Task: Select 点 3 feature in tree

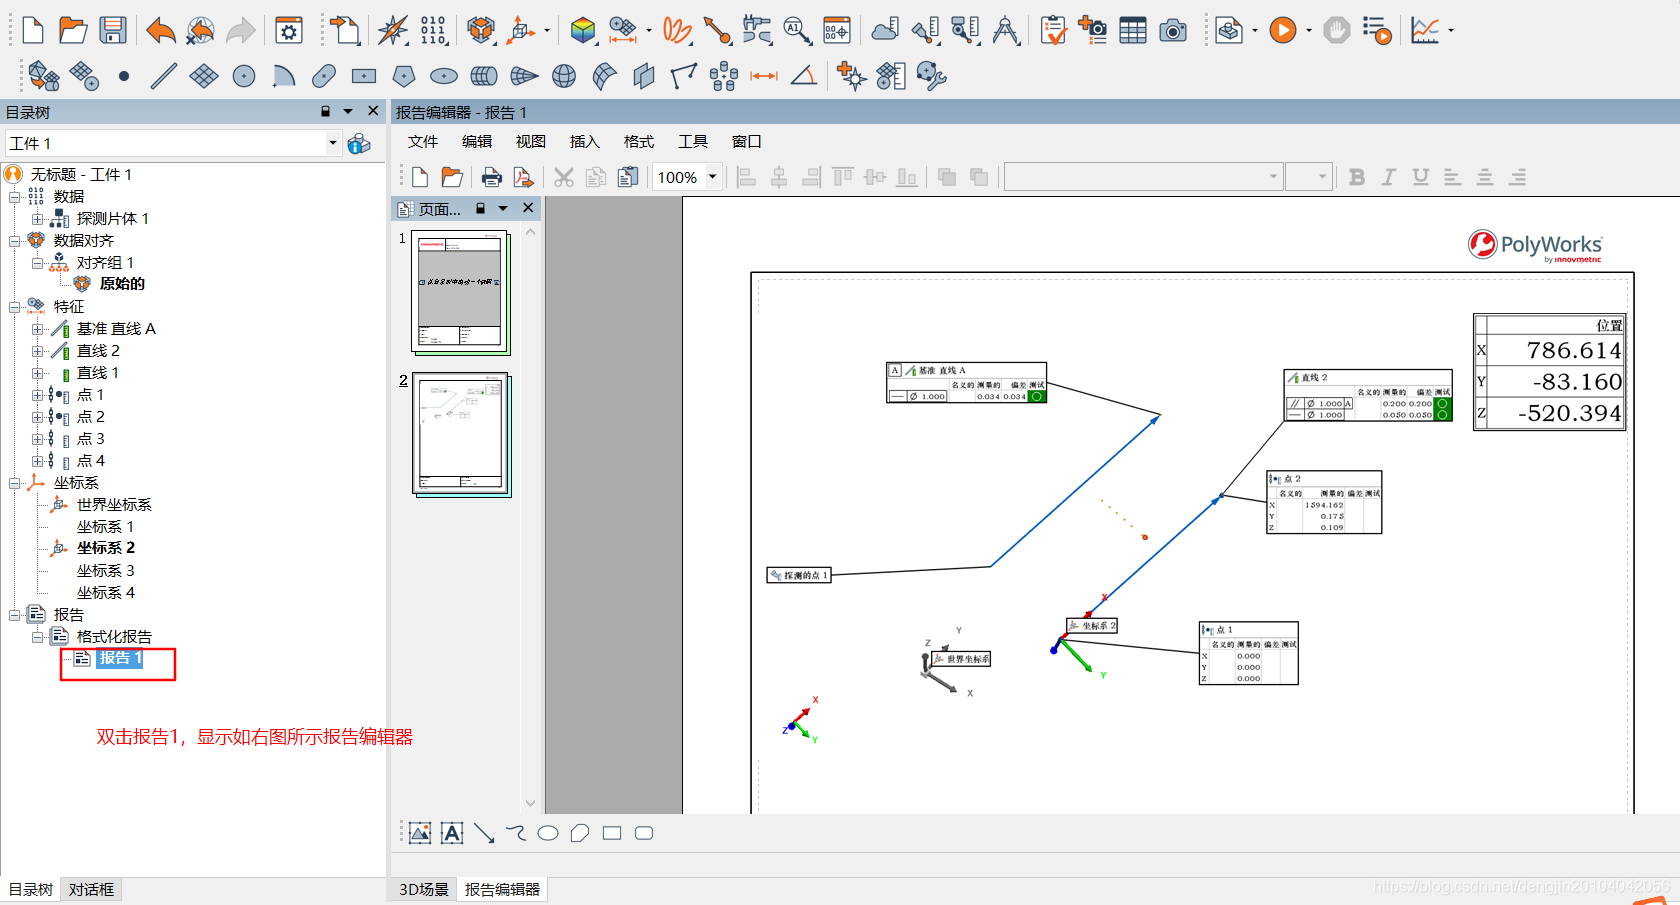Action: [x=91, y=438]
